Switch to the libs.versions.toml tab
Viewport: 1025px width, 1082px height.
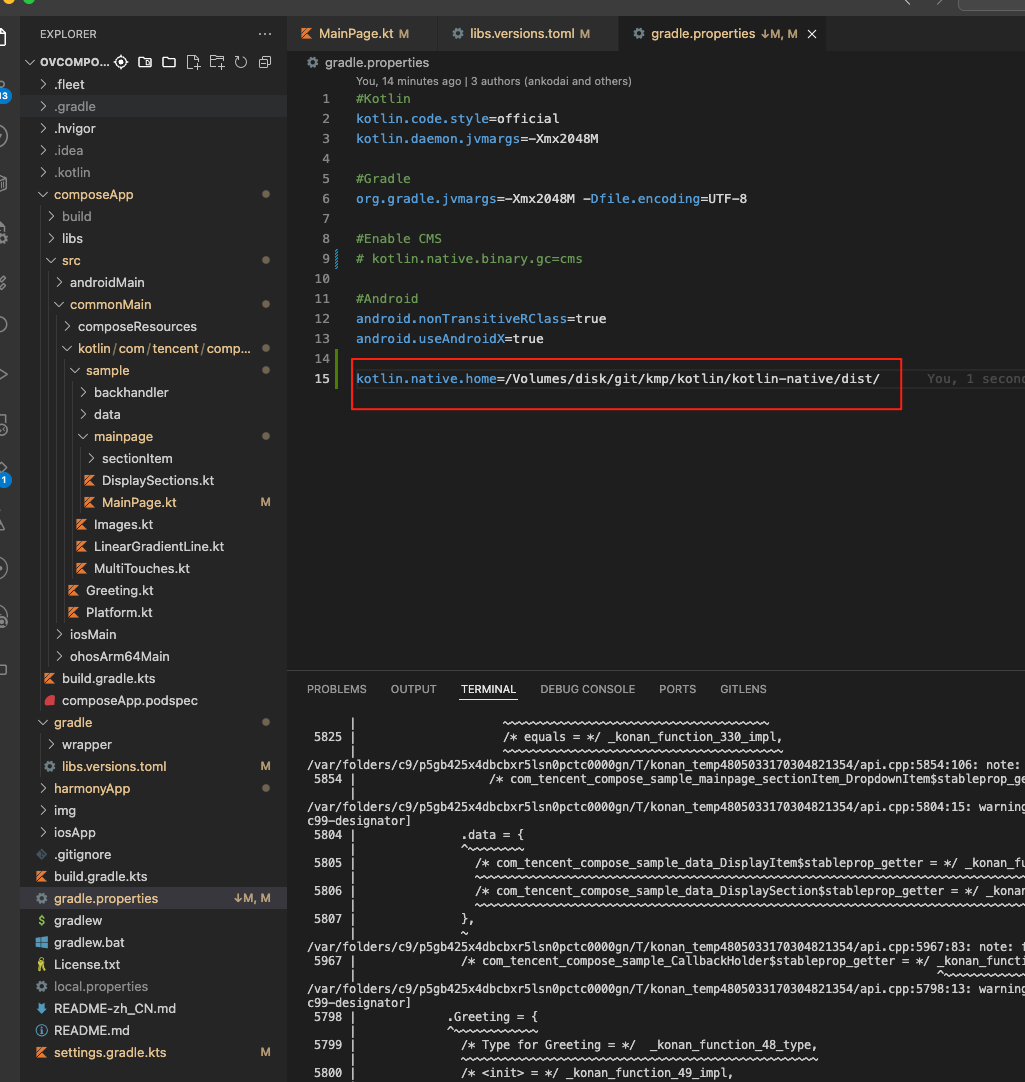pyautogui.click(x=521, y=34)
